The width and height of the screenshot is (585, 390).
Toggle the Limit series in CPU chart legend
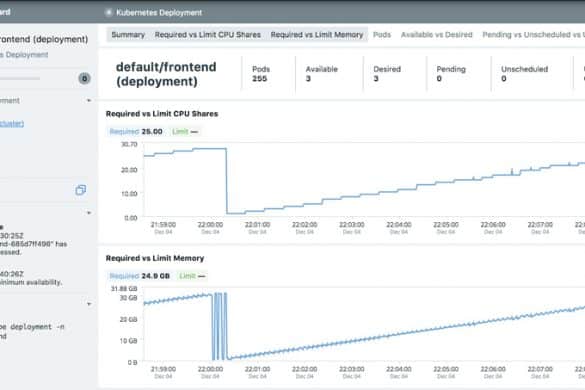[185, 131]
